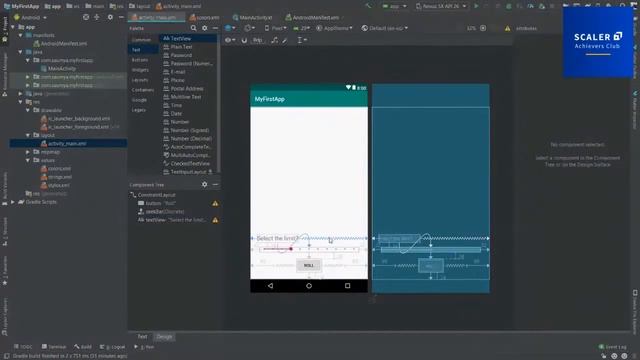Click the layout warnings triangle in designer toolbar
Viewport: 640px width, 360px height.
[x=507, y=28]
